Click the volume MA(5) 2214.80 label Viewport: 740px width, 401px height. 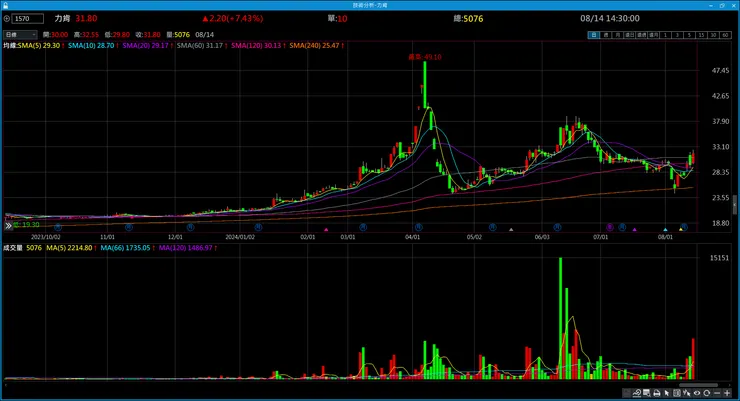coord(69,248)
